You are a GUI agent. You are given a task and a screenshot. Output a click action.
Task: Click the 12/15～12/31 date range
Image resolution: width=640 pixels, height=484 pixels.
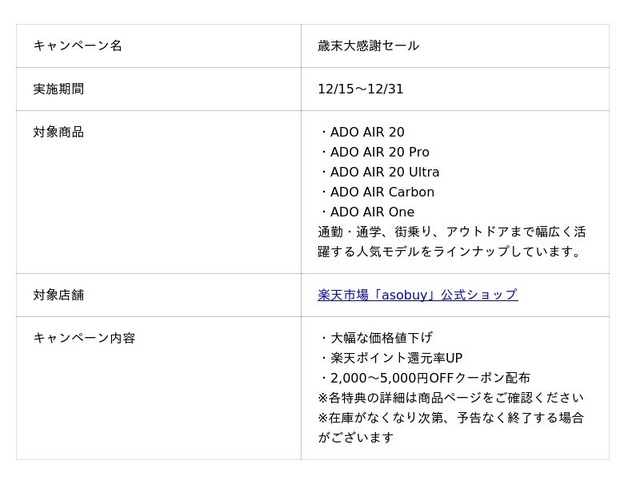coord(360,89)
